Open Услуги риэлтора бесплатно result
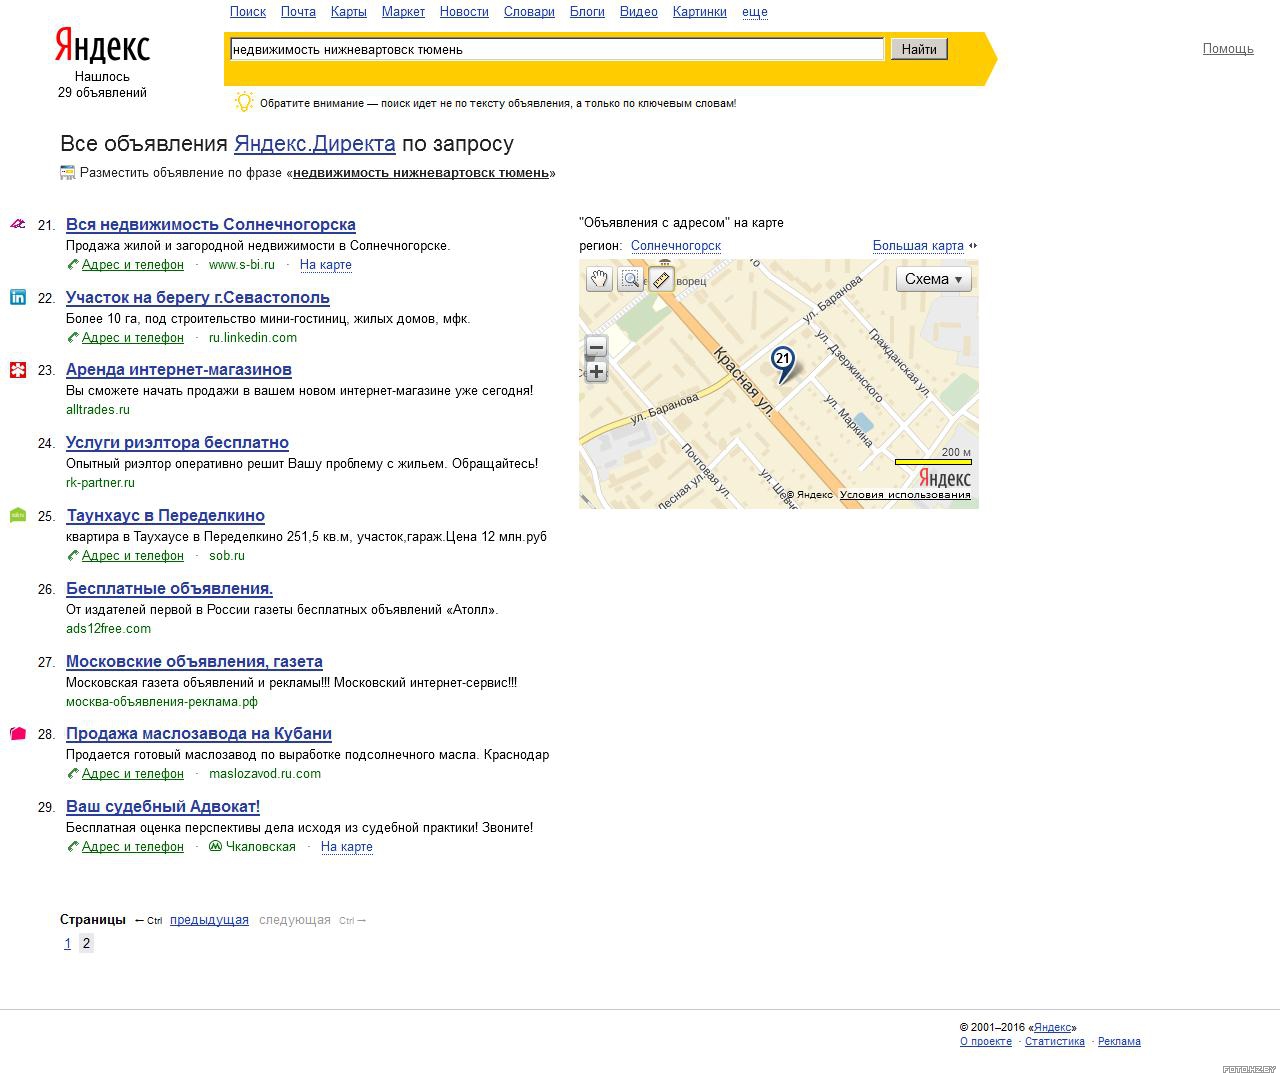The width and height of the screenshot is (1280, 1077). [x=177, y=442]
